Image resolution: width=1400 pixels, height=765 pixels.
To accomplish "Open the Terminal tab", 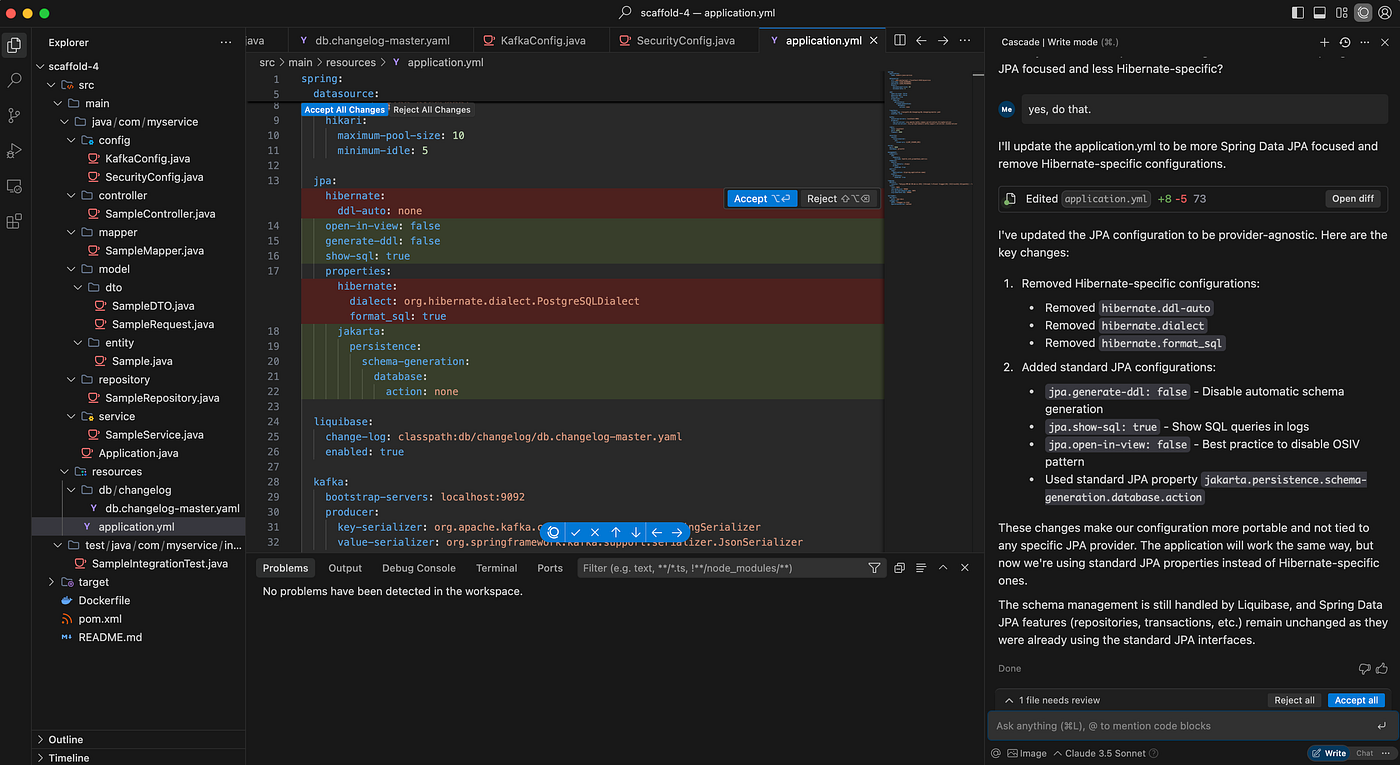I will point(496,568).
